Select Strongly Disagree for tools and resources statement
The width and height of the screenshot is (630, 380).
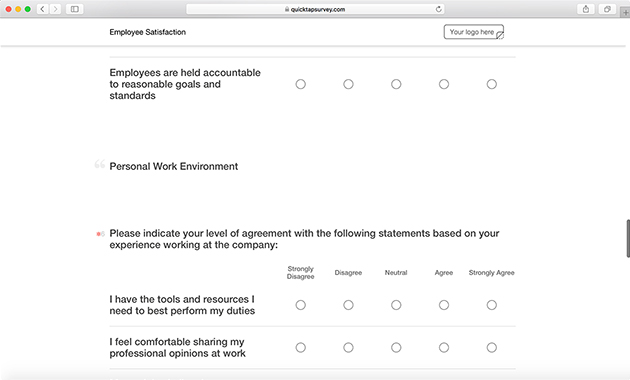pos(301,305)
